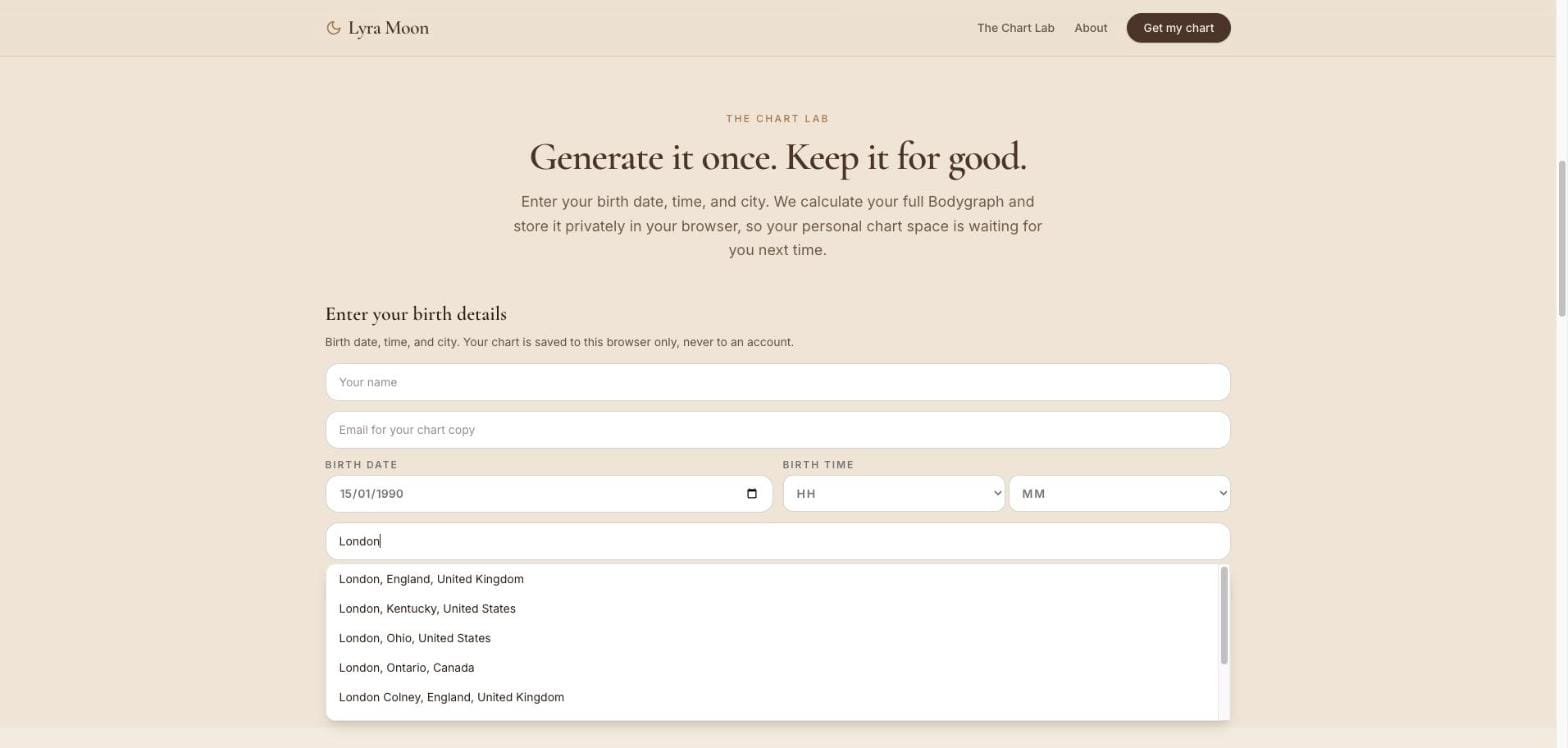Image resolution: width=1568 pixels, height=748 pixels.
Task: Click the Get my chart button
Action: (1178, 28)
